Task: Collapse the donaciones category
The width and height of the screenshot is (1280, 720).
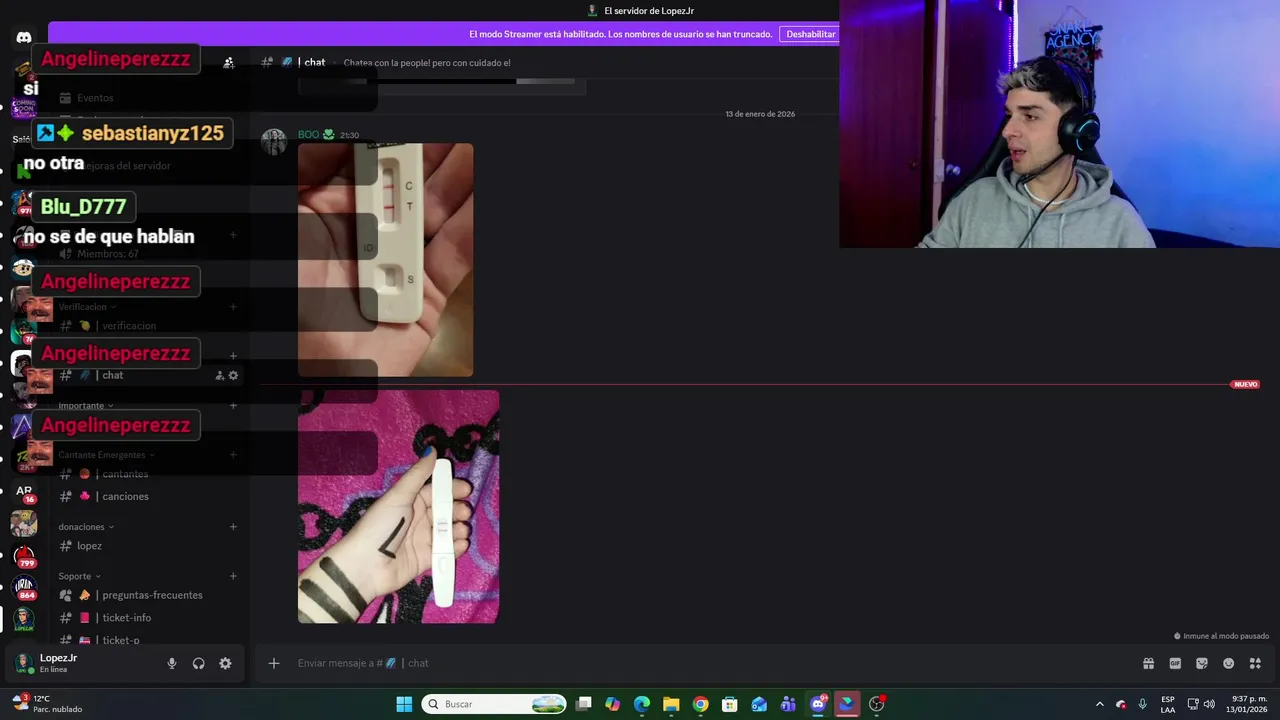Action: click(x=86, y=527)
